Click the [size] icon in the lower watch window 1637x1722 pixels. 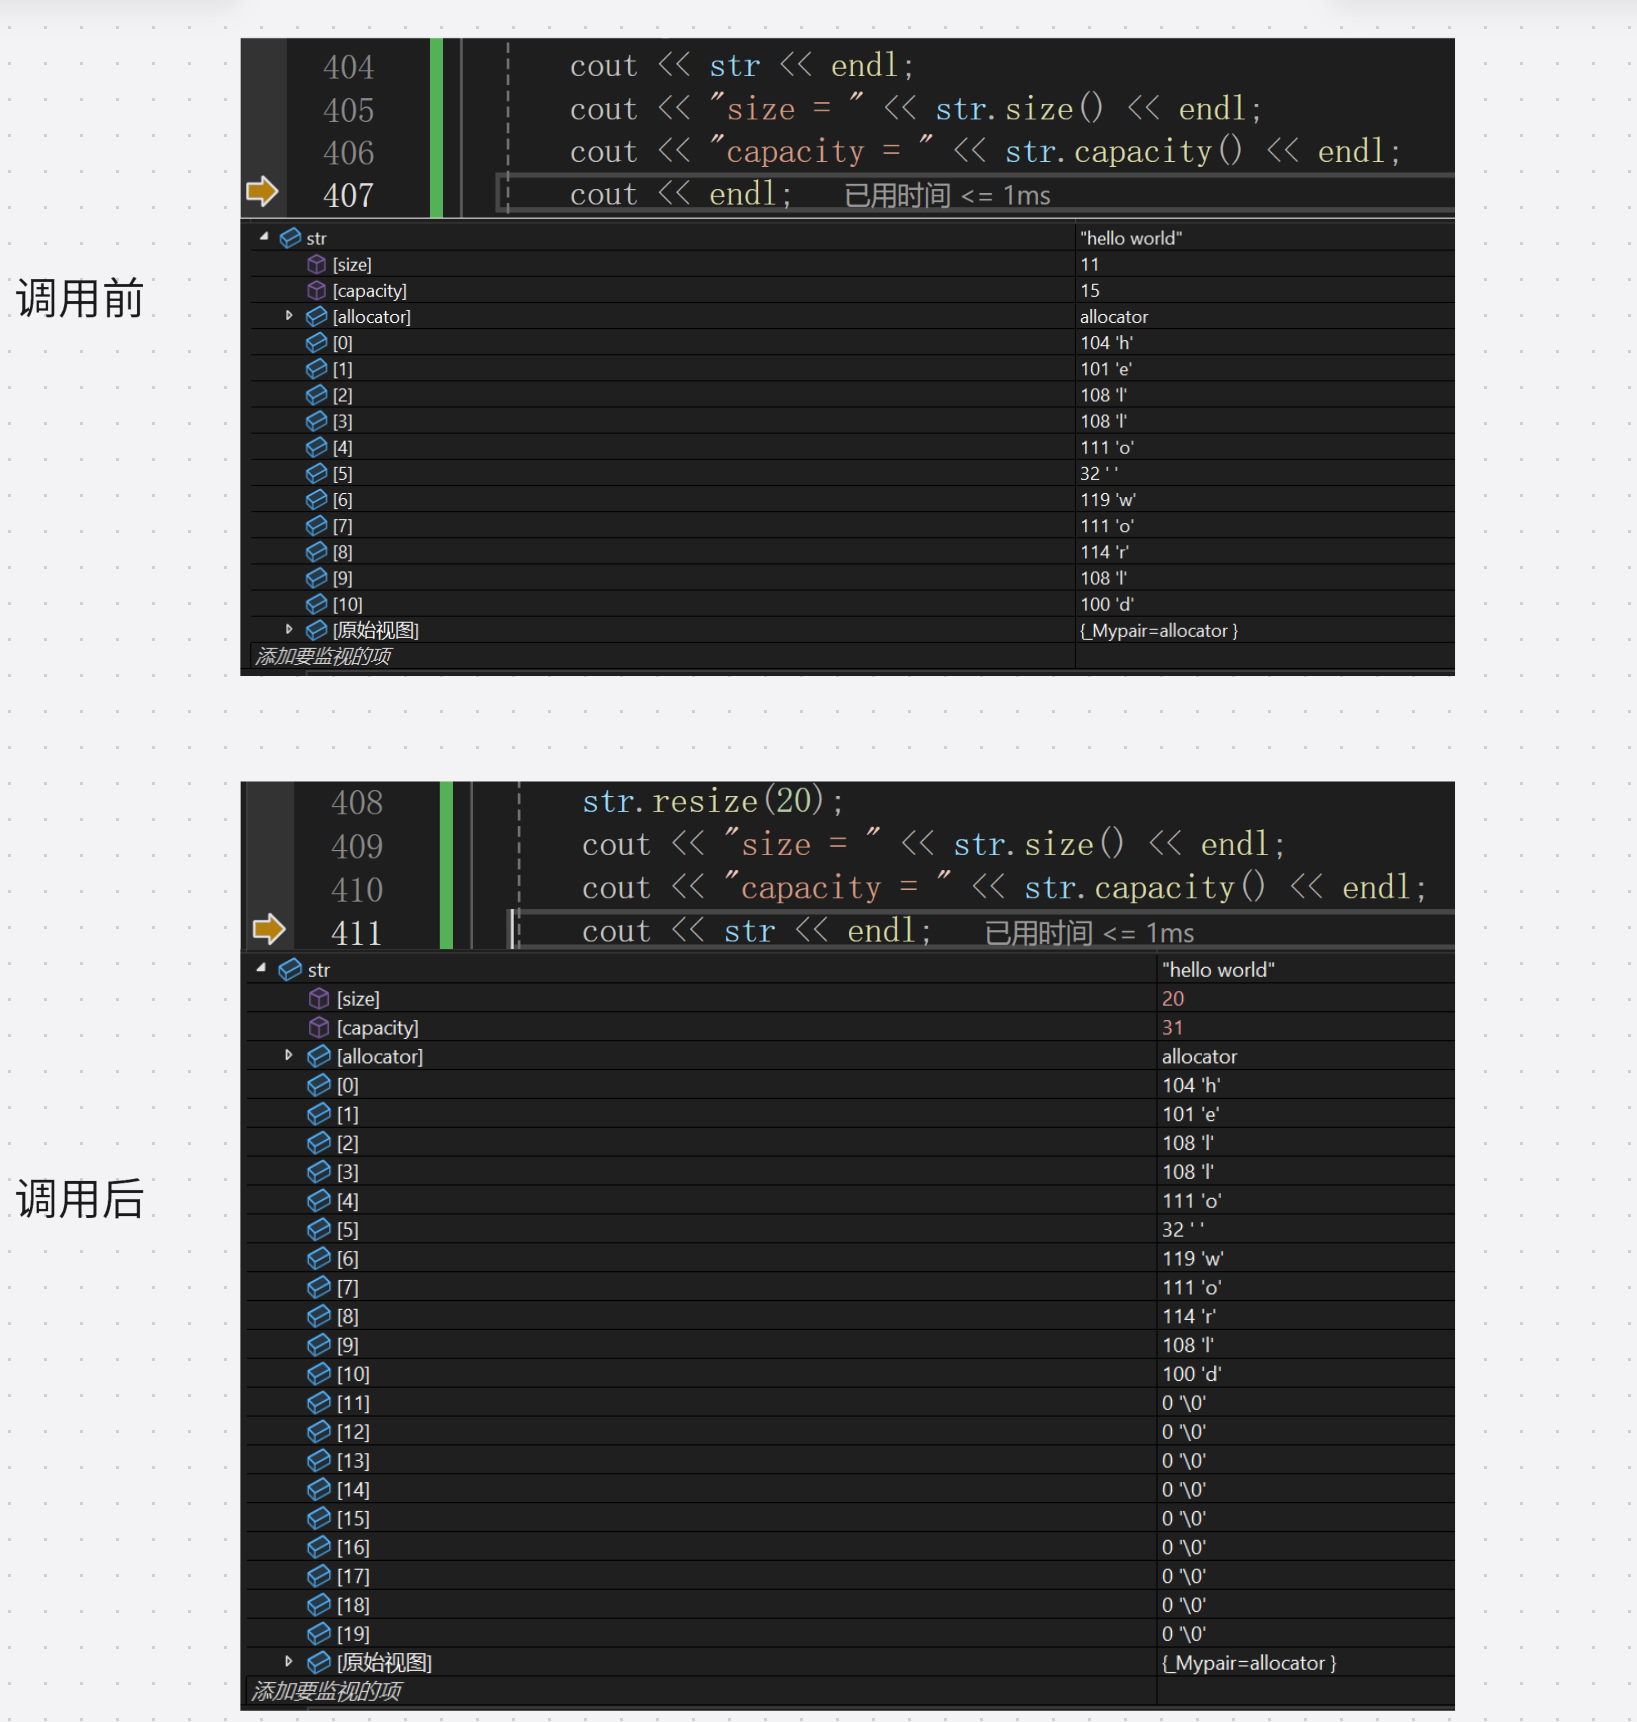coord(319,998)
